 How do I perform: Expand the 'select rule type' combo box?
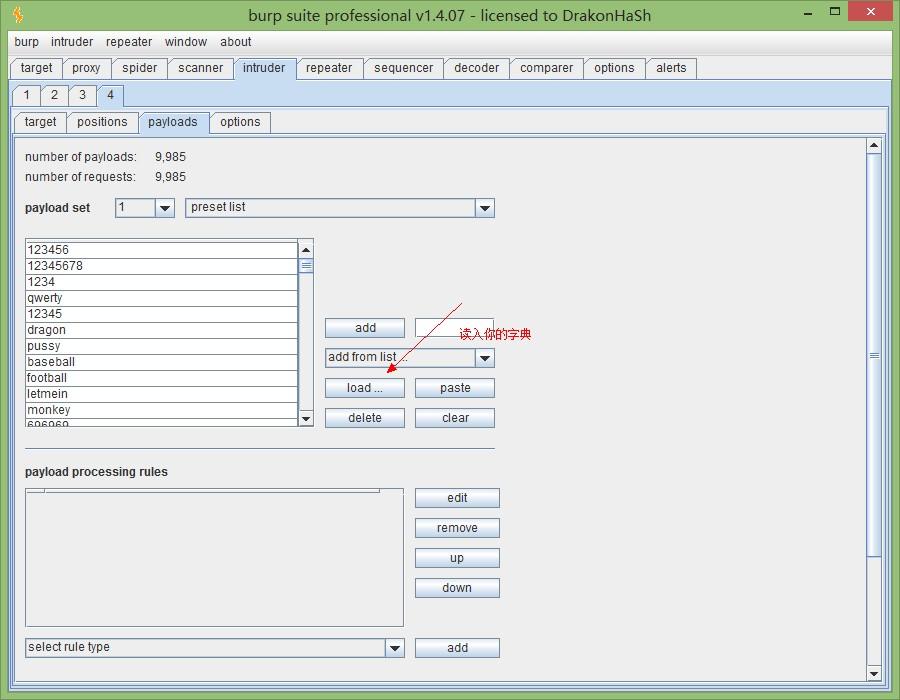394,648
